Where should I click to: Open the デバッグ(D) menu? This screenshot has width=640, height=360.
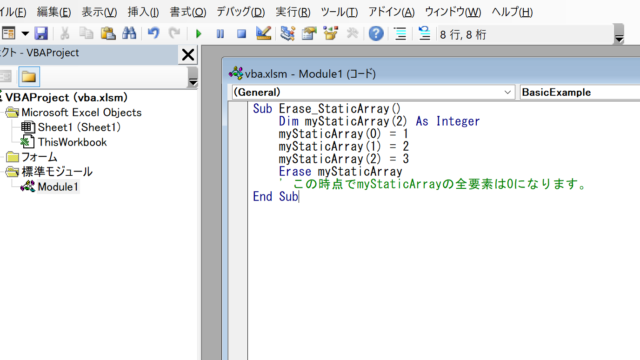240,12
